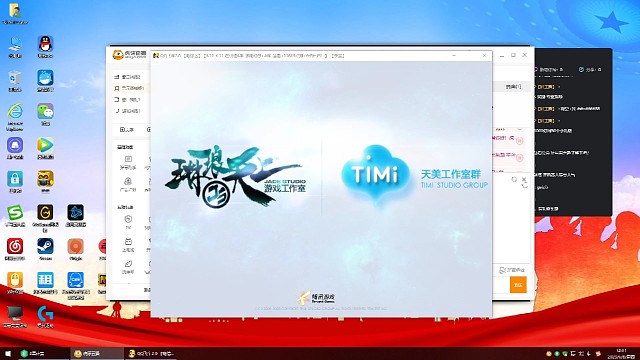Open the blue 租 desktop icon
640x360 pixels.
(45, 280)
